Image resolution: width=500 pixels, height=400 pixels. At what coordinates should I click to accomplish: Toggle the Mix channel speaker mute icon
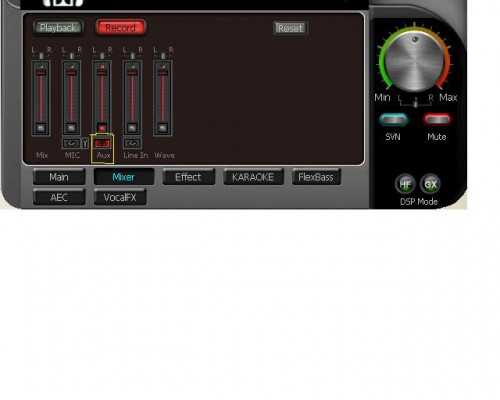[x=41, y=128]
